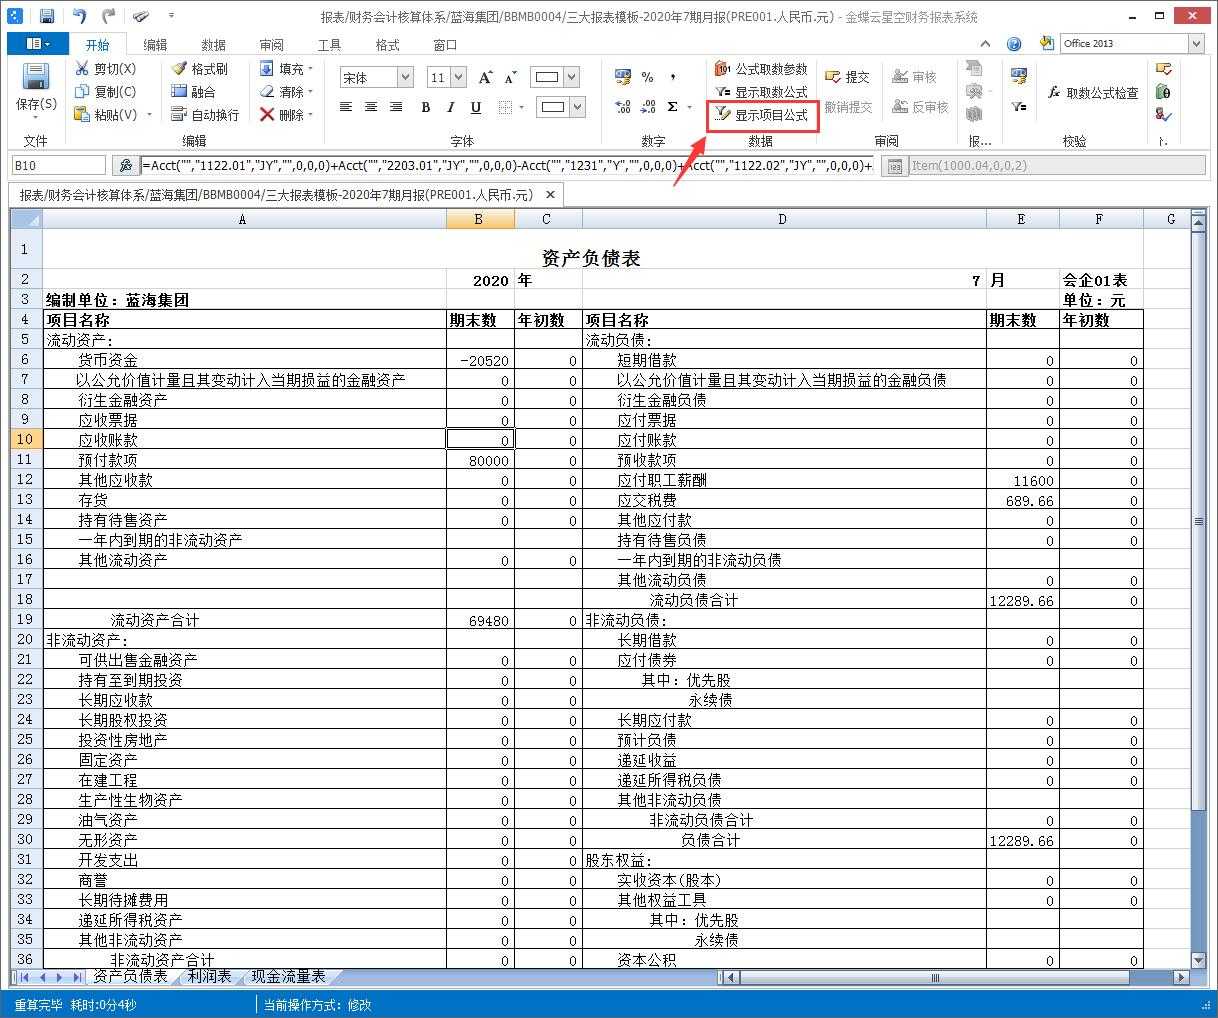Click the 显示项目公式 button

click(x=762, y=115)
